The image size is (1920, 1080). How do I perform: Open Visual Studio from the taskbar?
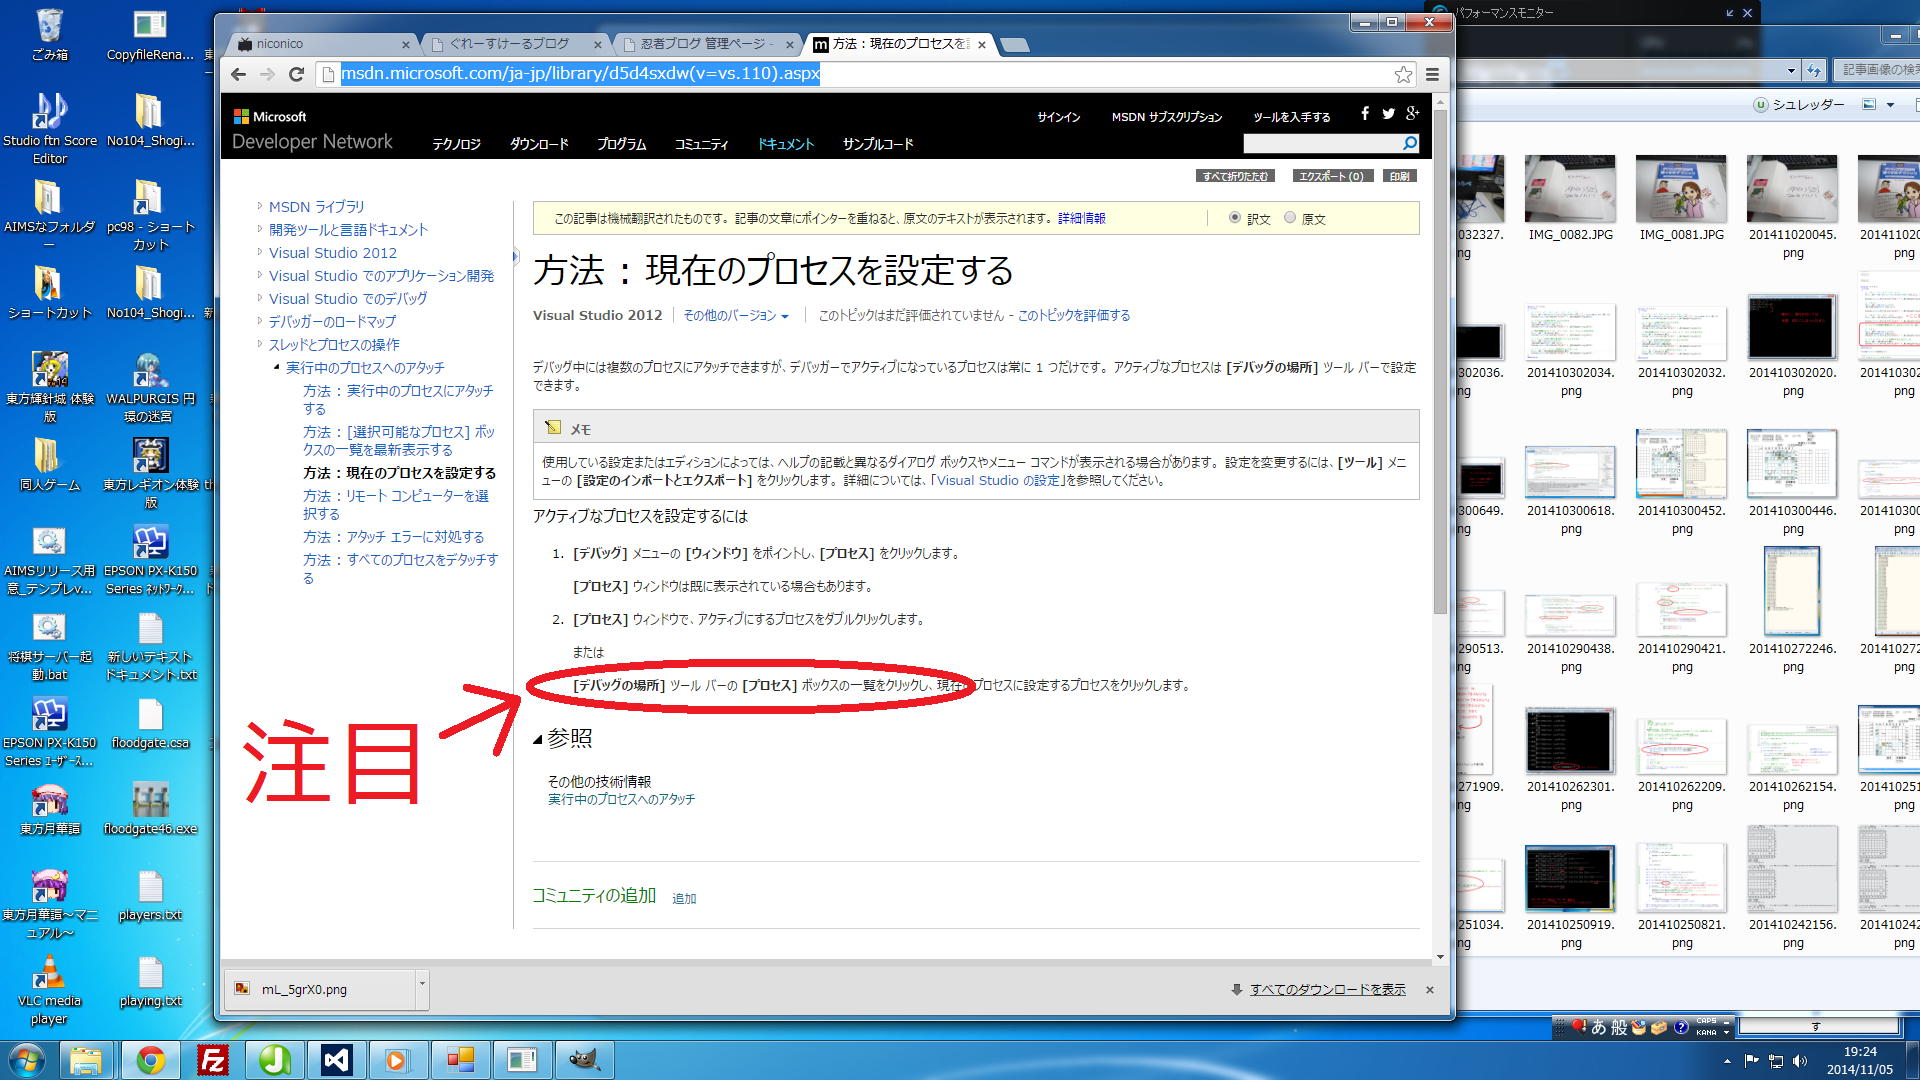pos(336,1060)
